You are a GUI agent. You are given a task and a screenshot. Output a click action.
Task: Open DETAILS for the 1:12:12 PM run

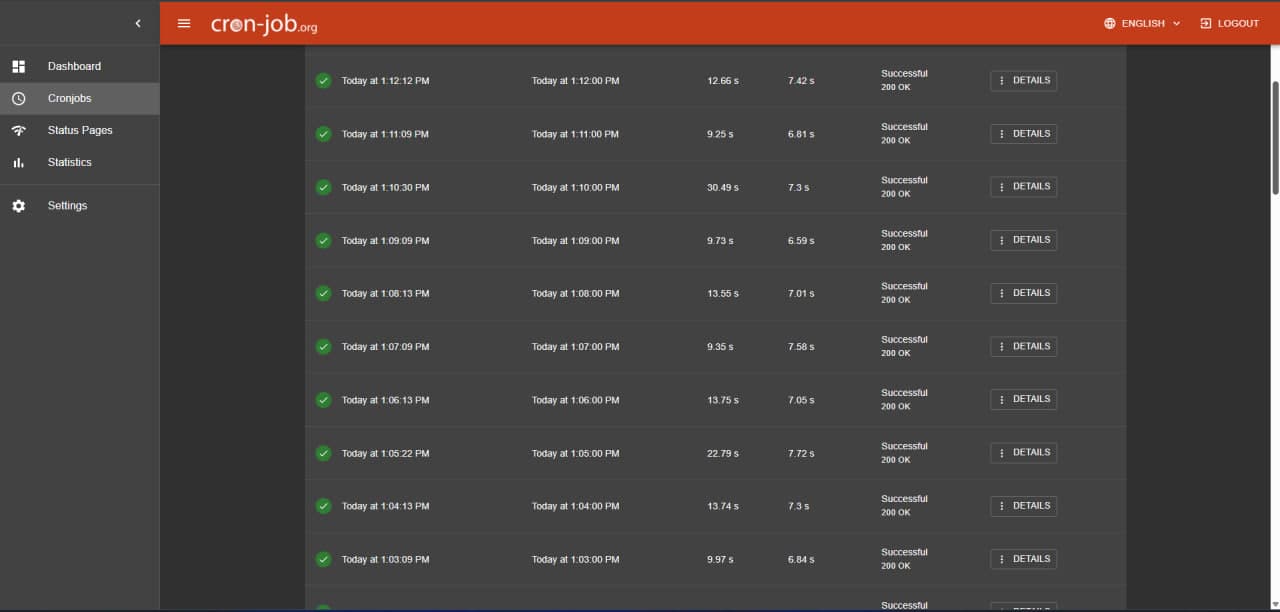pyautogui.click(x=1023, y=80)
